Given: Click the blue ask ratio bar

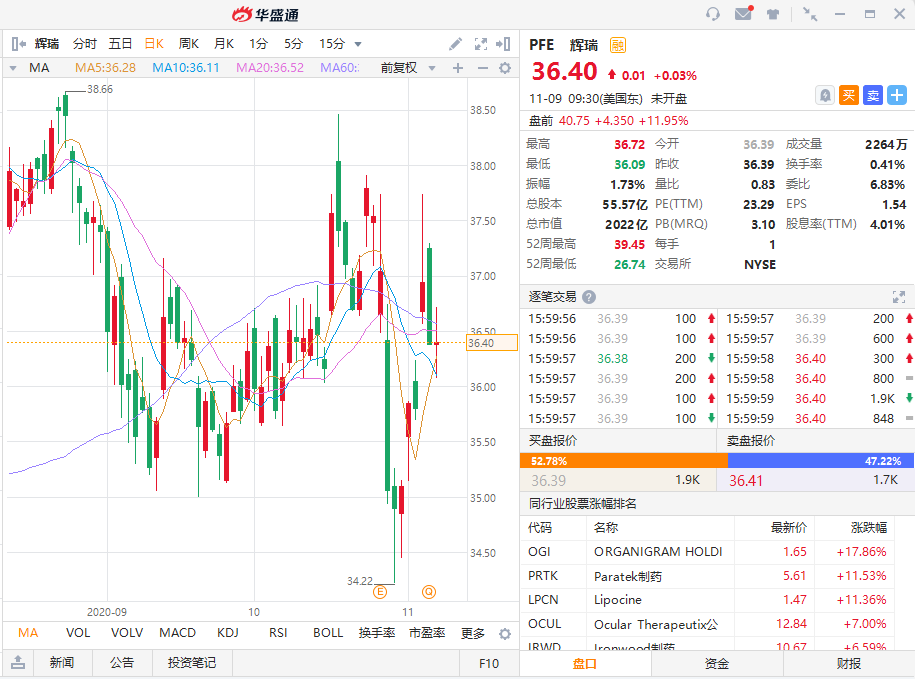Looking at the screenshot, I should coord(821,461).
